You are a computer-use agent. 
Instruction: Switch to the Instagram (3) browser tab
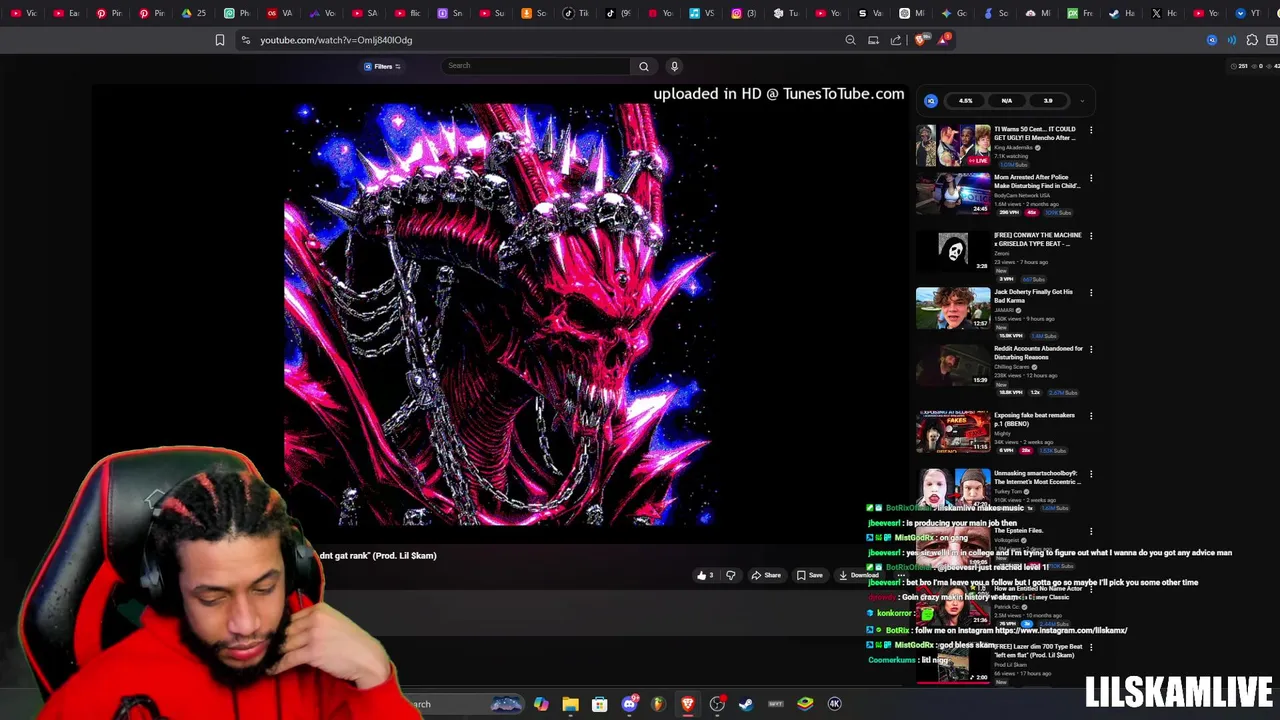(745, 13)
